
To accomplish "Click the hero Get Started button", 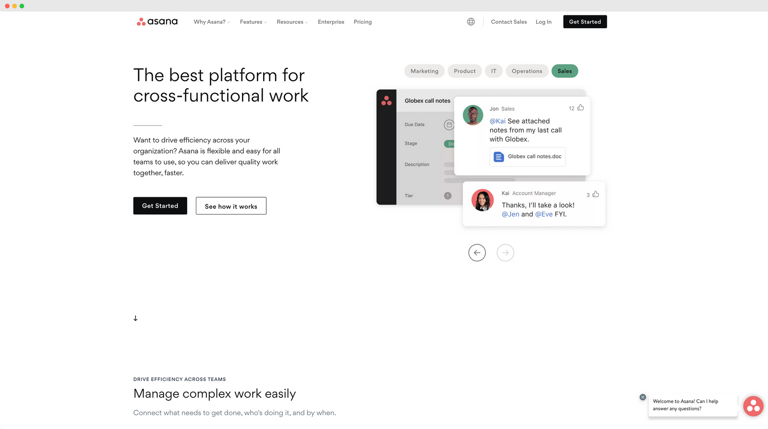I will [160, 206].
